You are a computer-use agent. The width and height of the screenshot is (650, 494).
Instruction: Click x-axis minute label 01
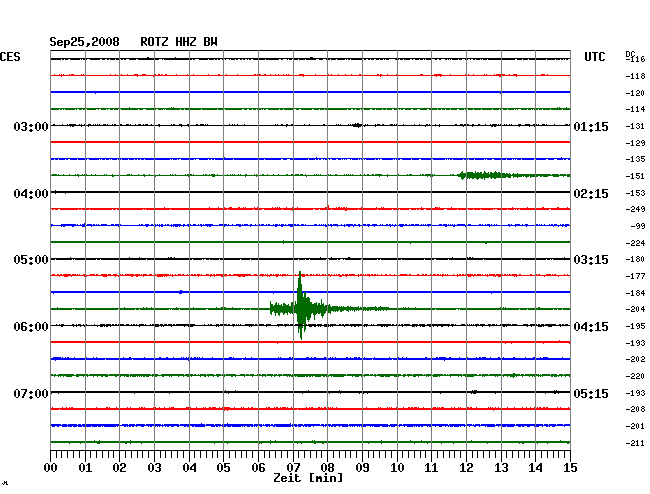(85, 467)
